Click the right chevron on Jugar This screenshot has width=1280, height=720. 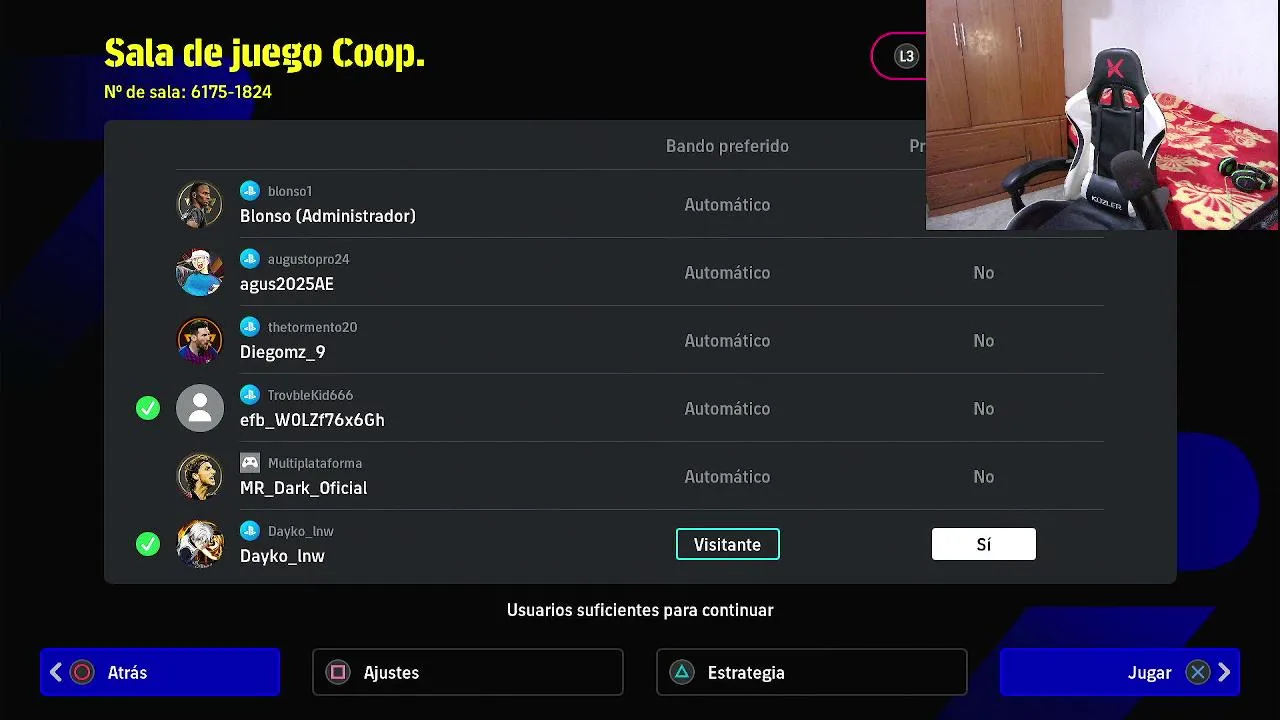pyautogui.click(x=1224, y=673)
